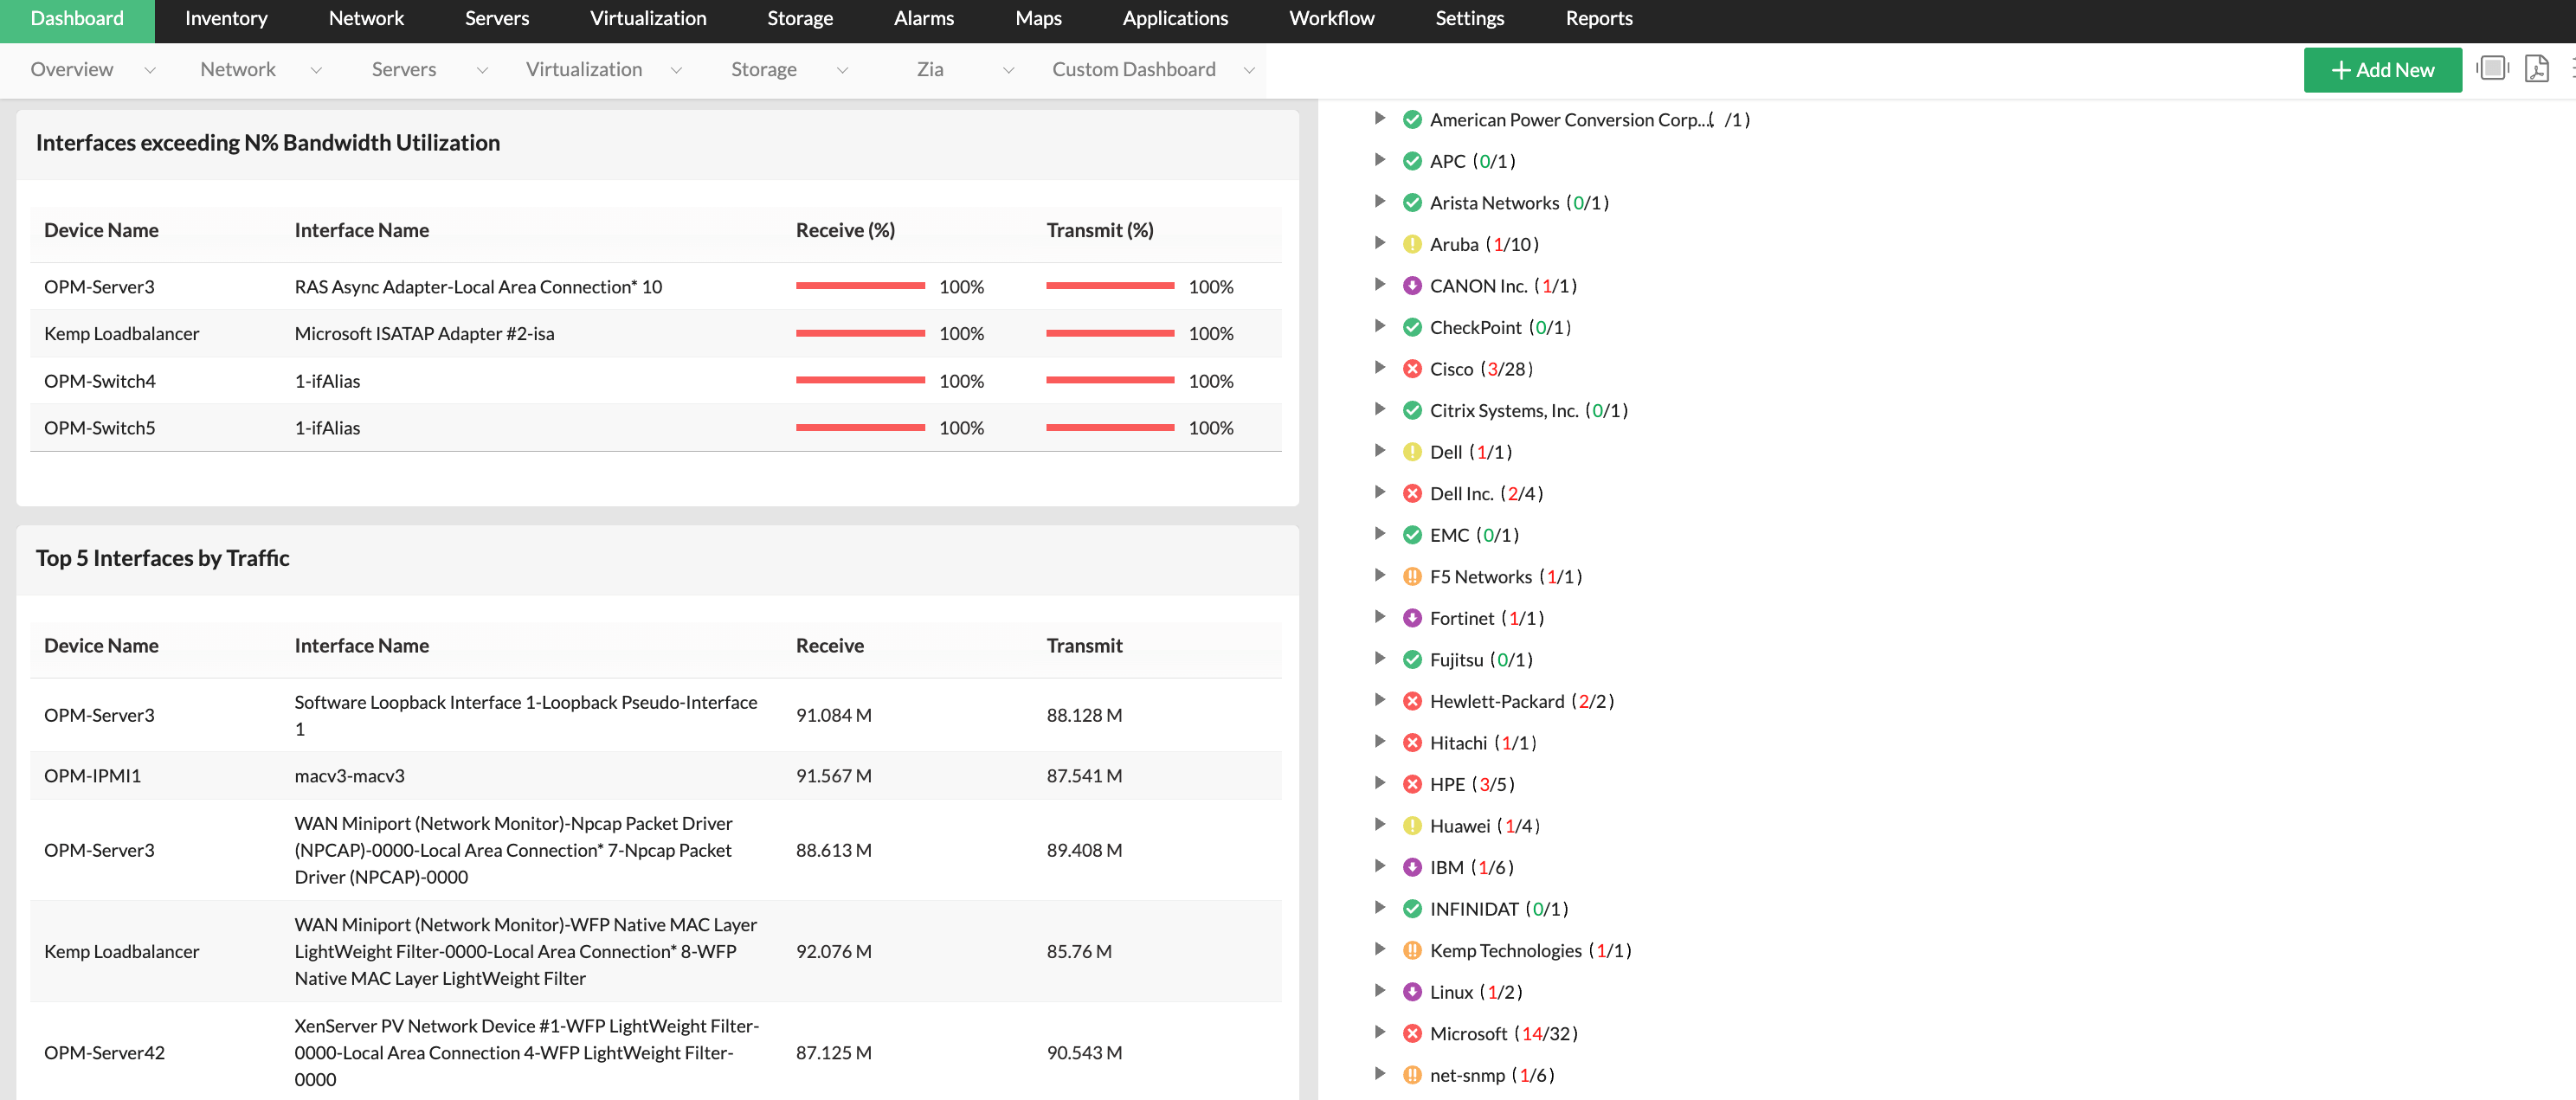This screenshot has width=2576, height=1100.
Task: Click the slideshow/carousel view icon
Action: pos(2492,69)
